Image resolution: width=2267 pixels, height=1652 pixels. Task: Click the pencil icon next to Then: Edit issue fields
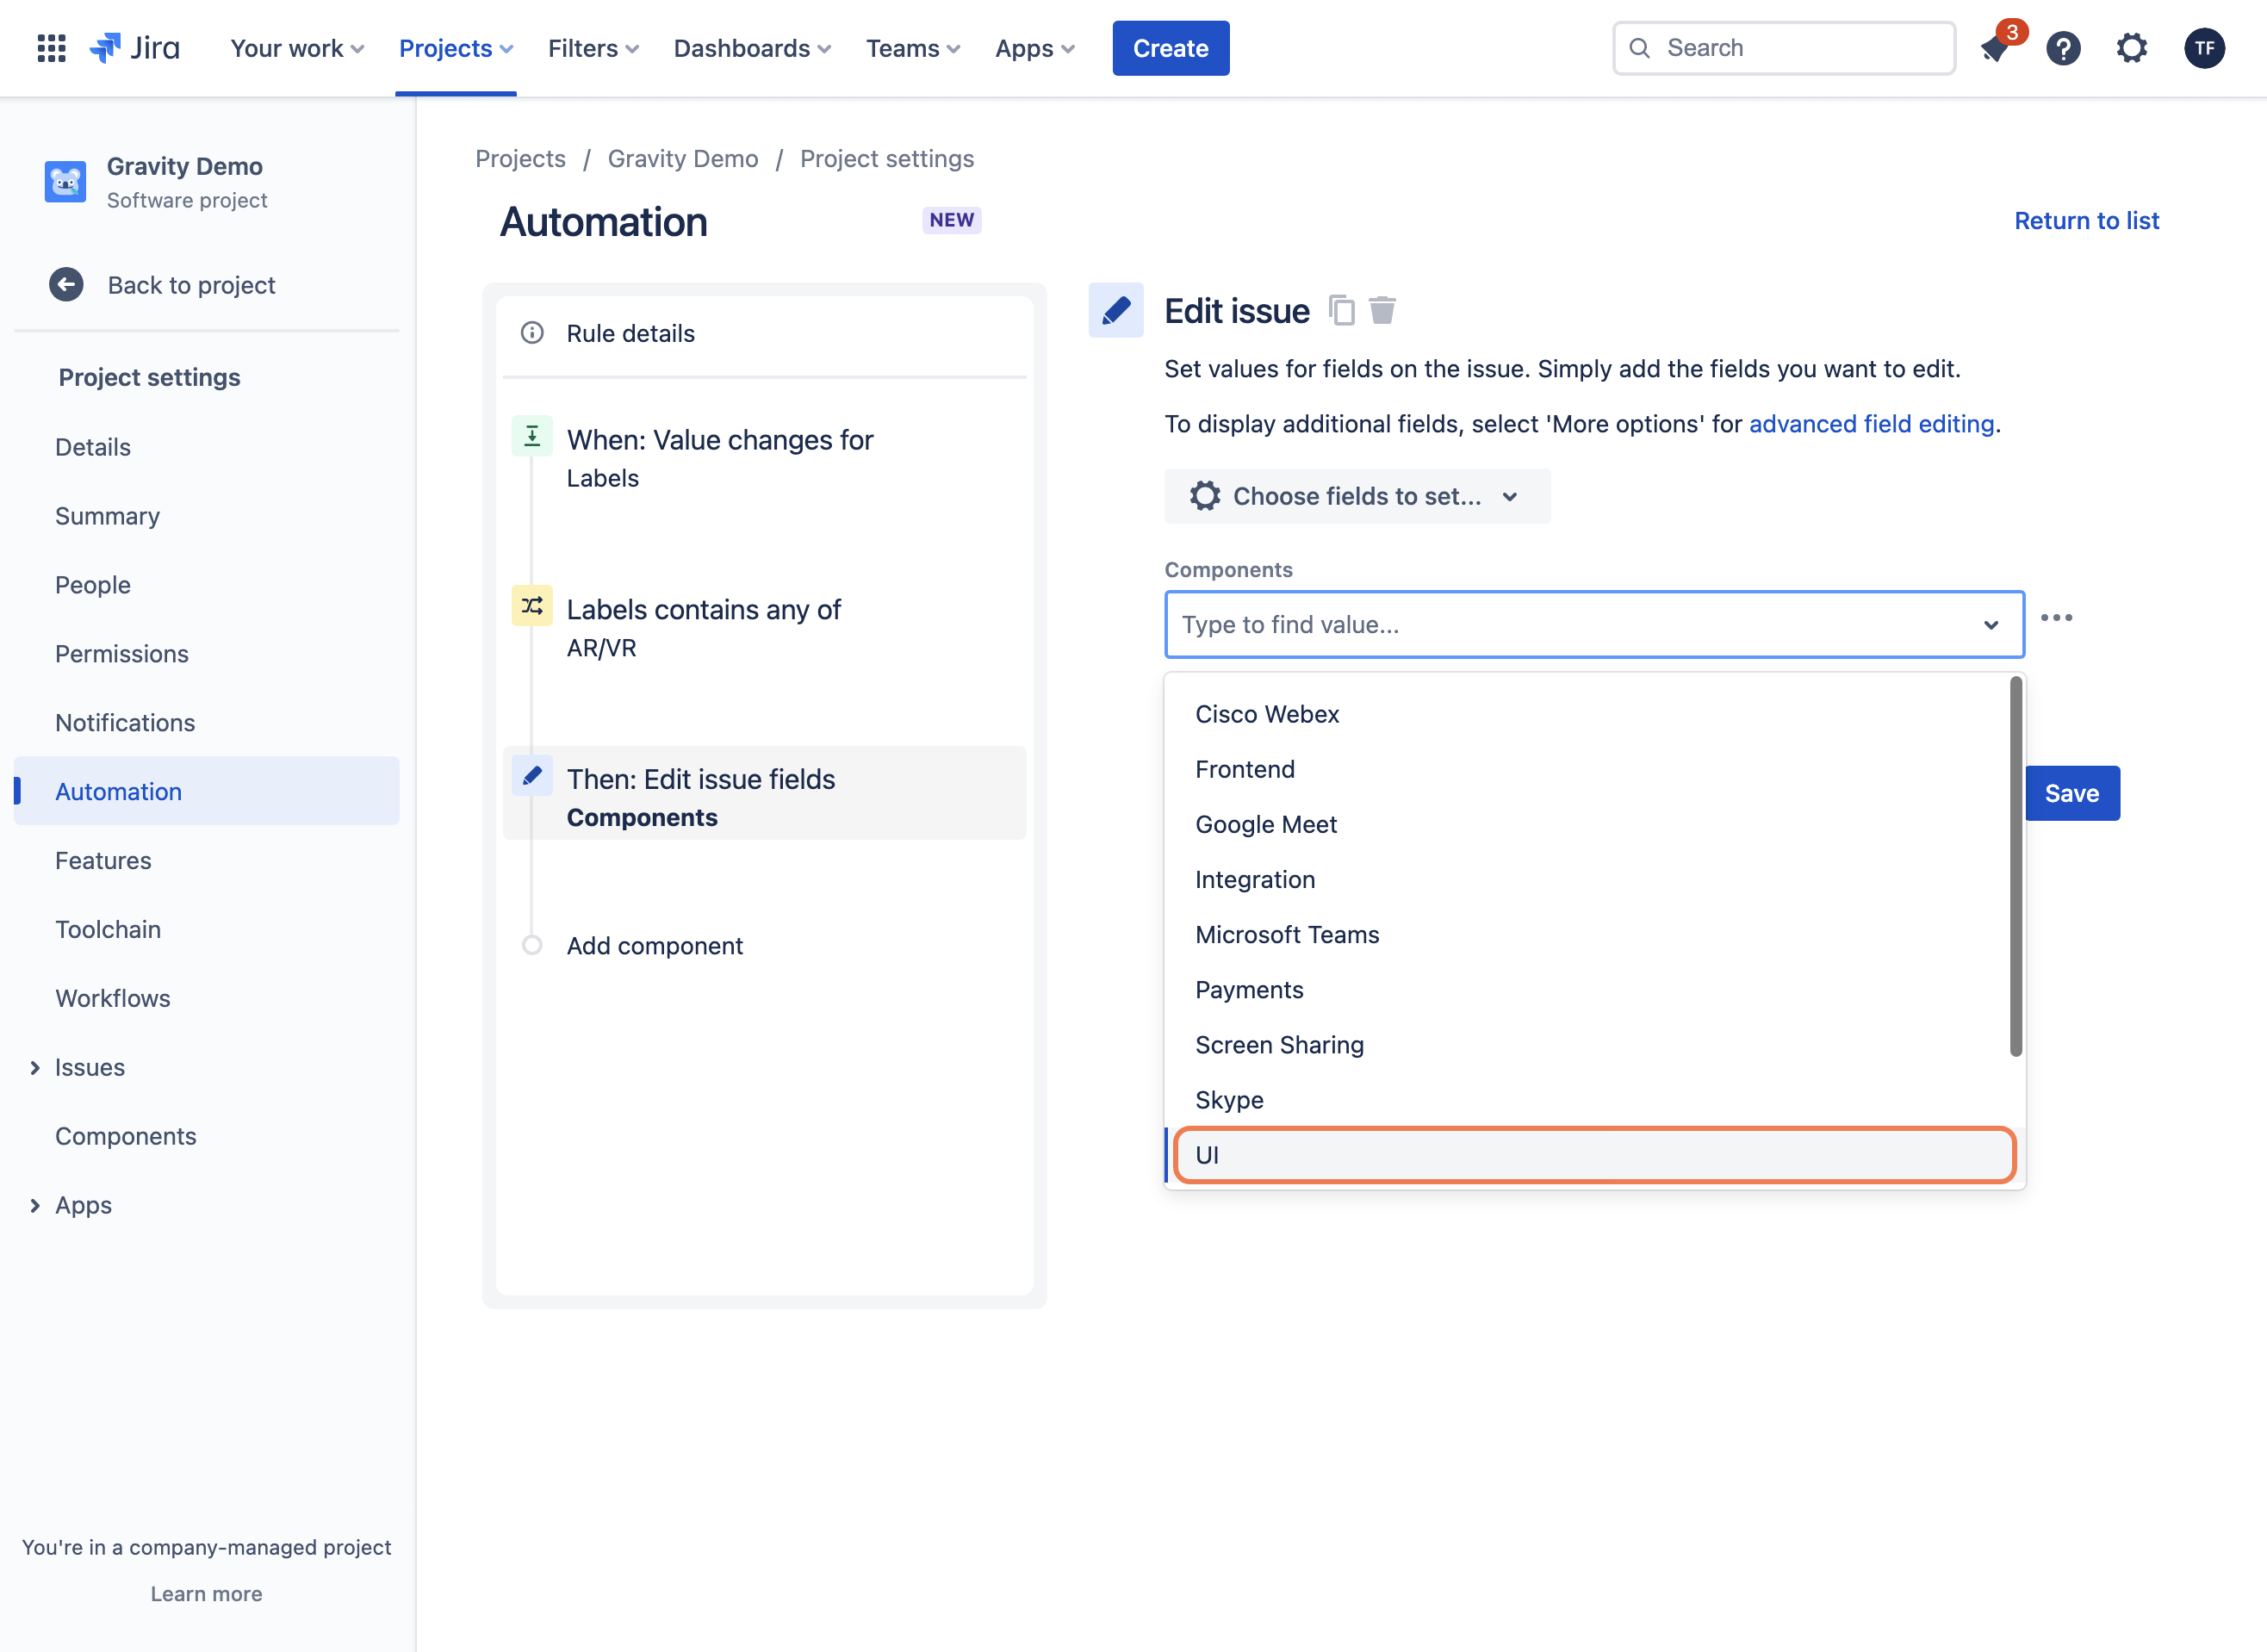532,776
